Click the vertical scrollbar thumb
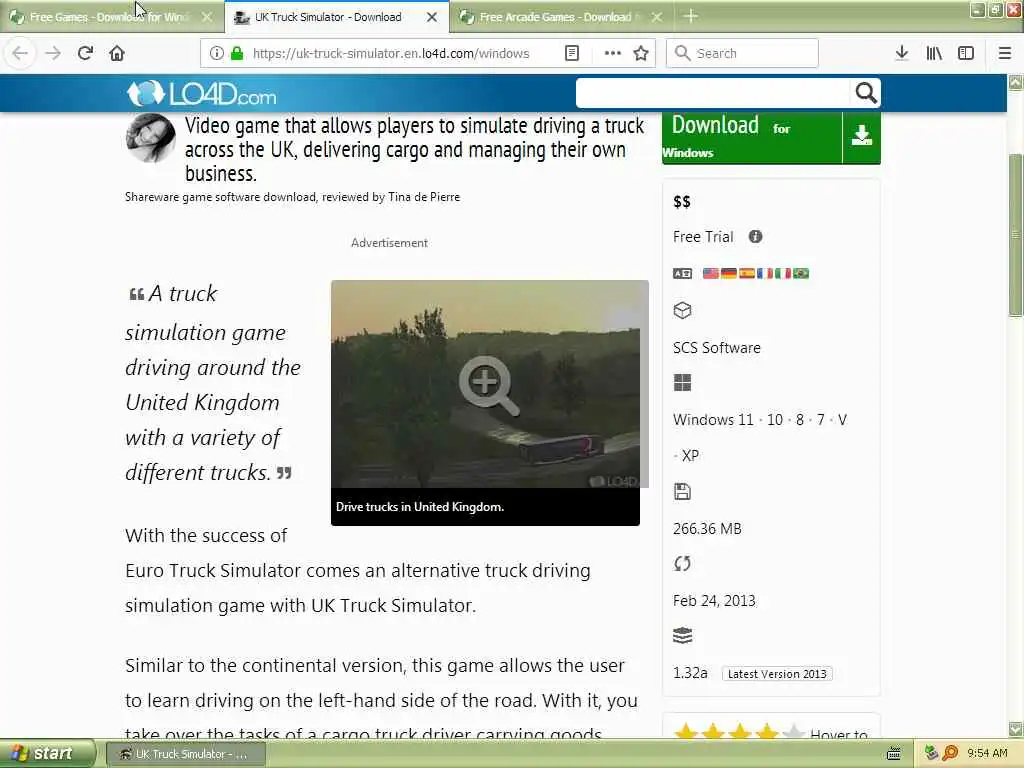The width and height of the screenshot is (1024, 768). click(1016, 235)
